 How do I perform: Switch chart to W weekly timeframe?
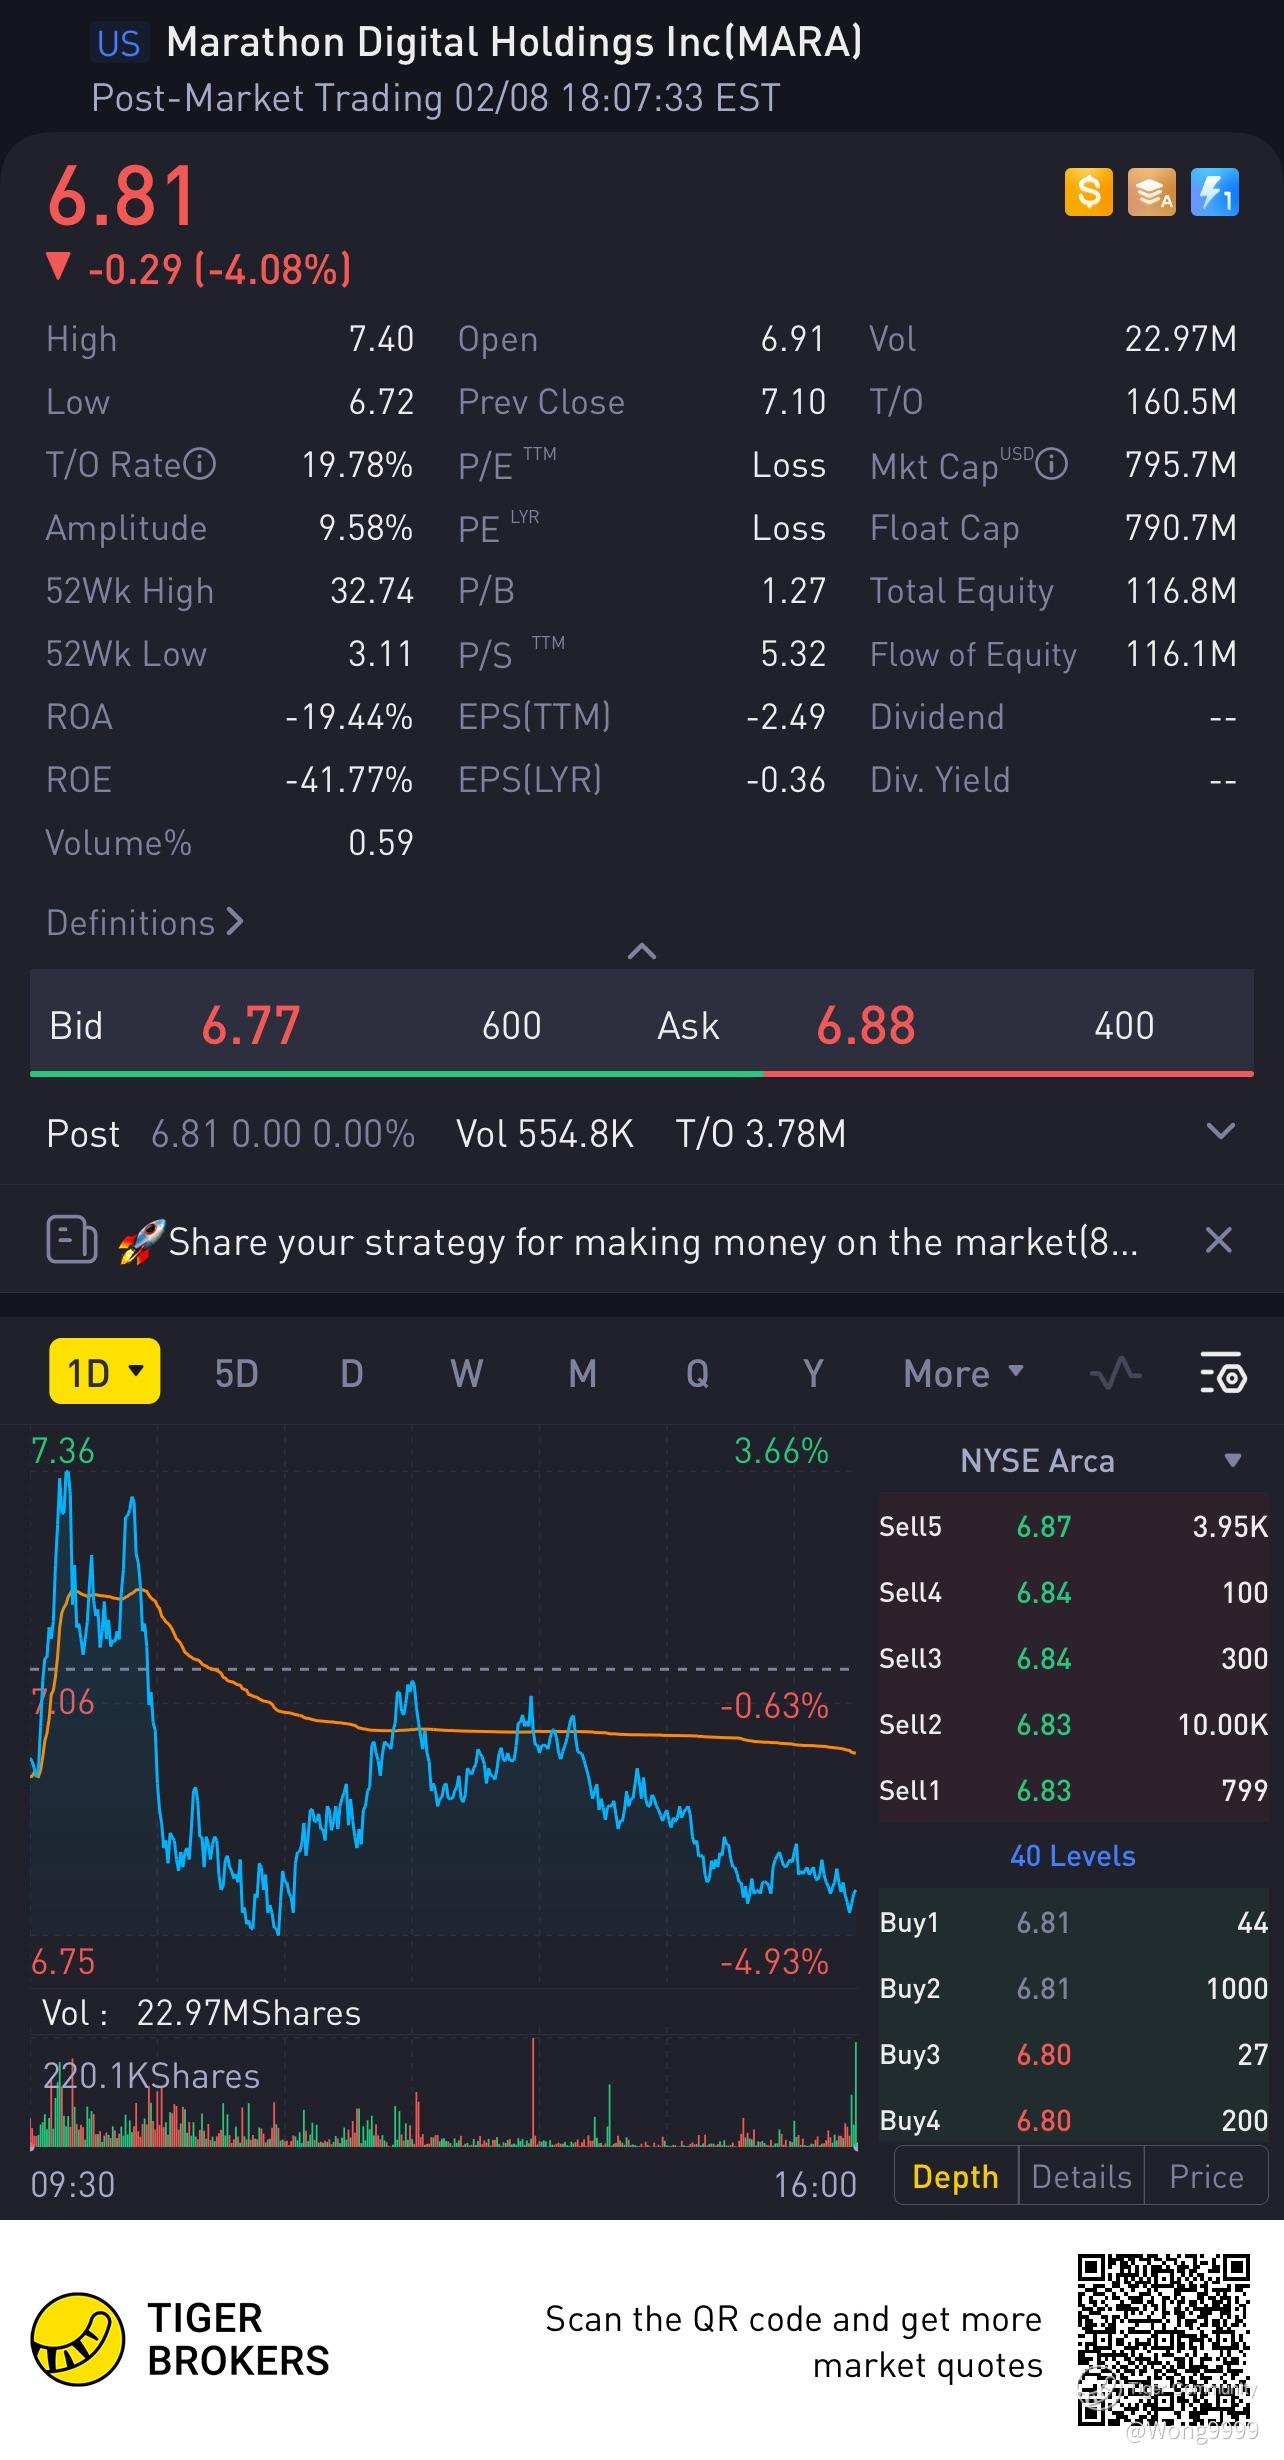467,1373
